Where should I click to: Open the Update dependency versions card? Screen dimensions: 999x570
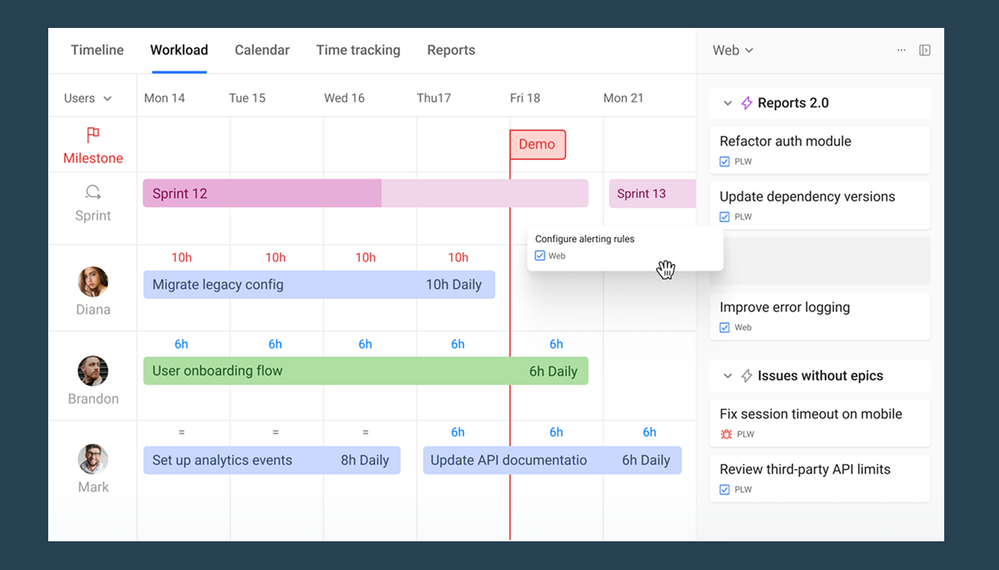819,206
